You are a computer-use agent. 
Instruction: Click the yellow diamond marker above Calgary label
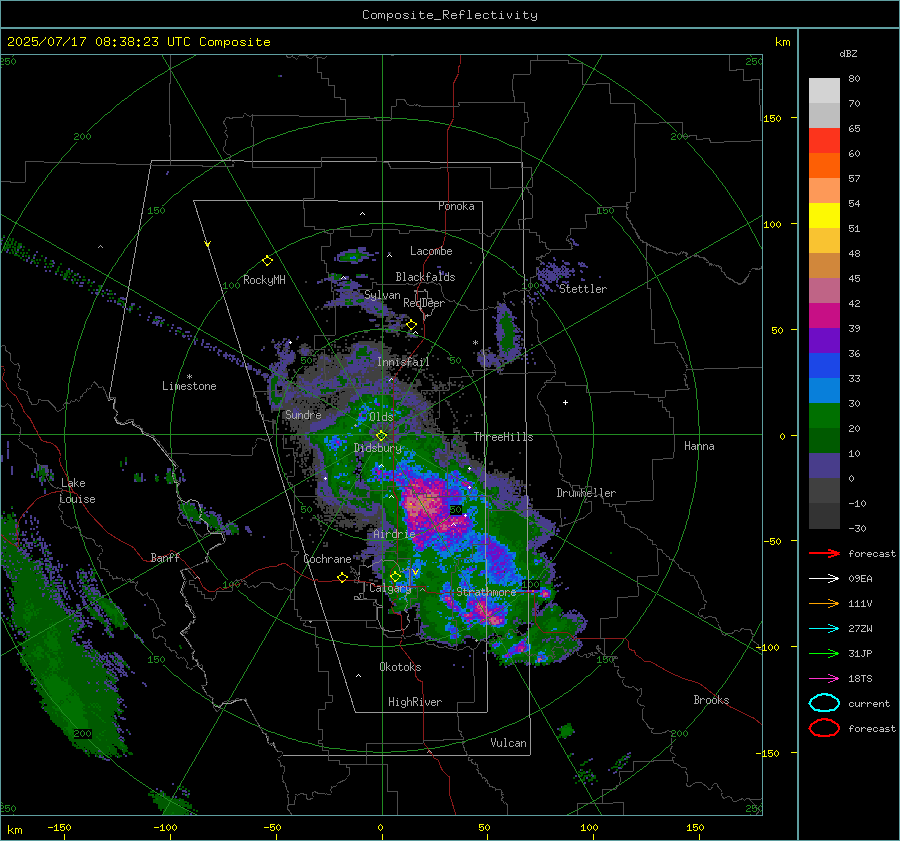pyautogui.click(x=395, y=576)
